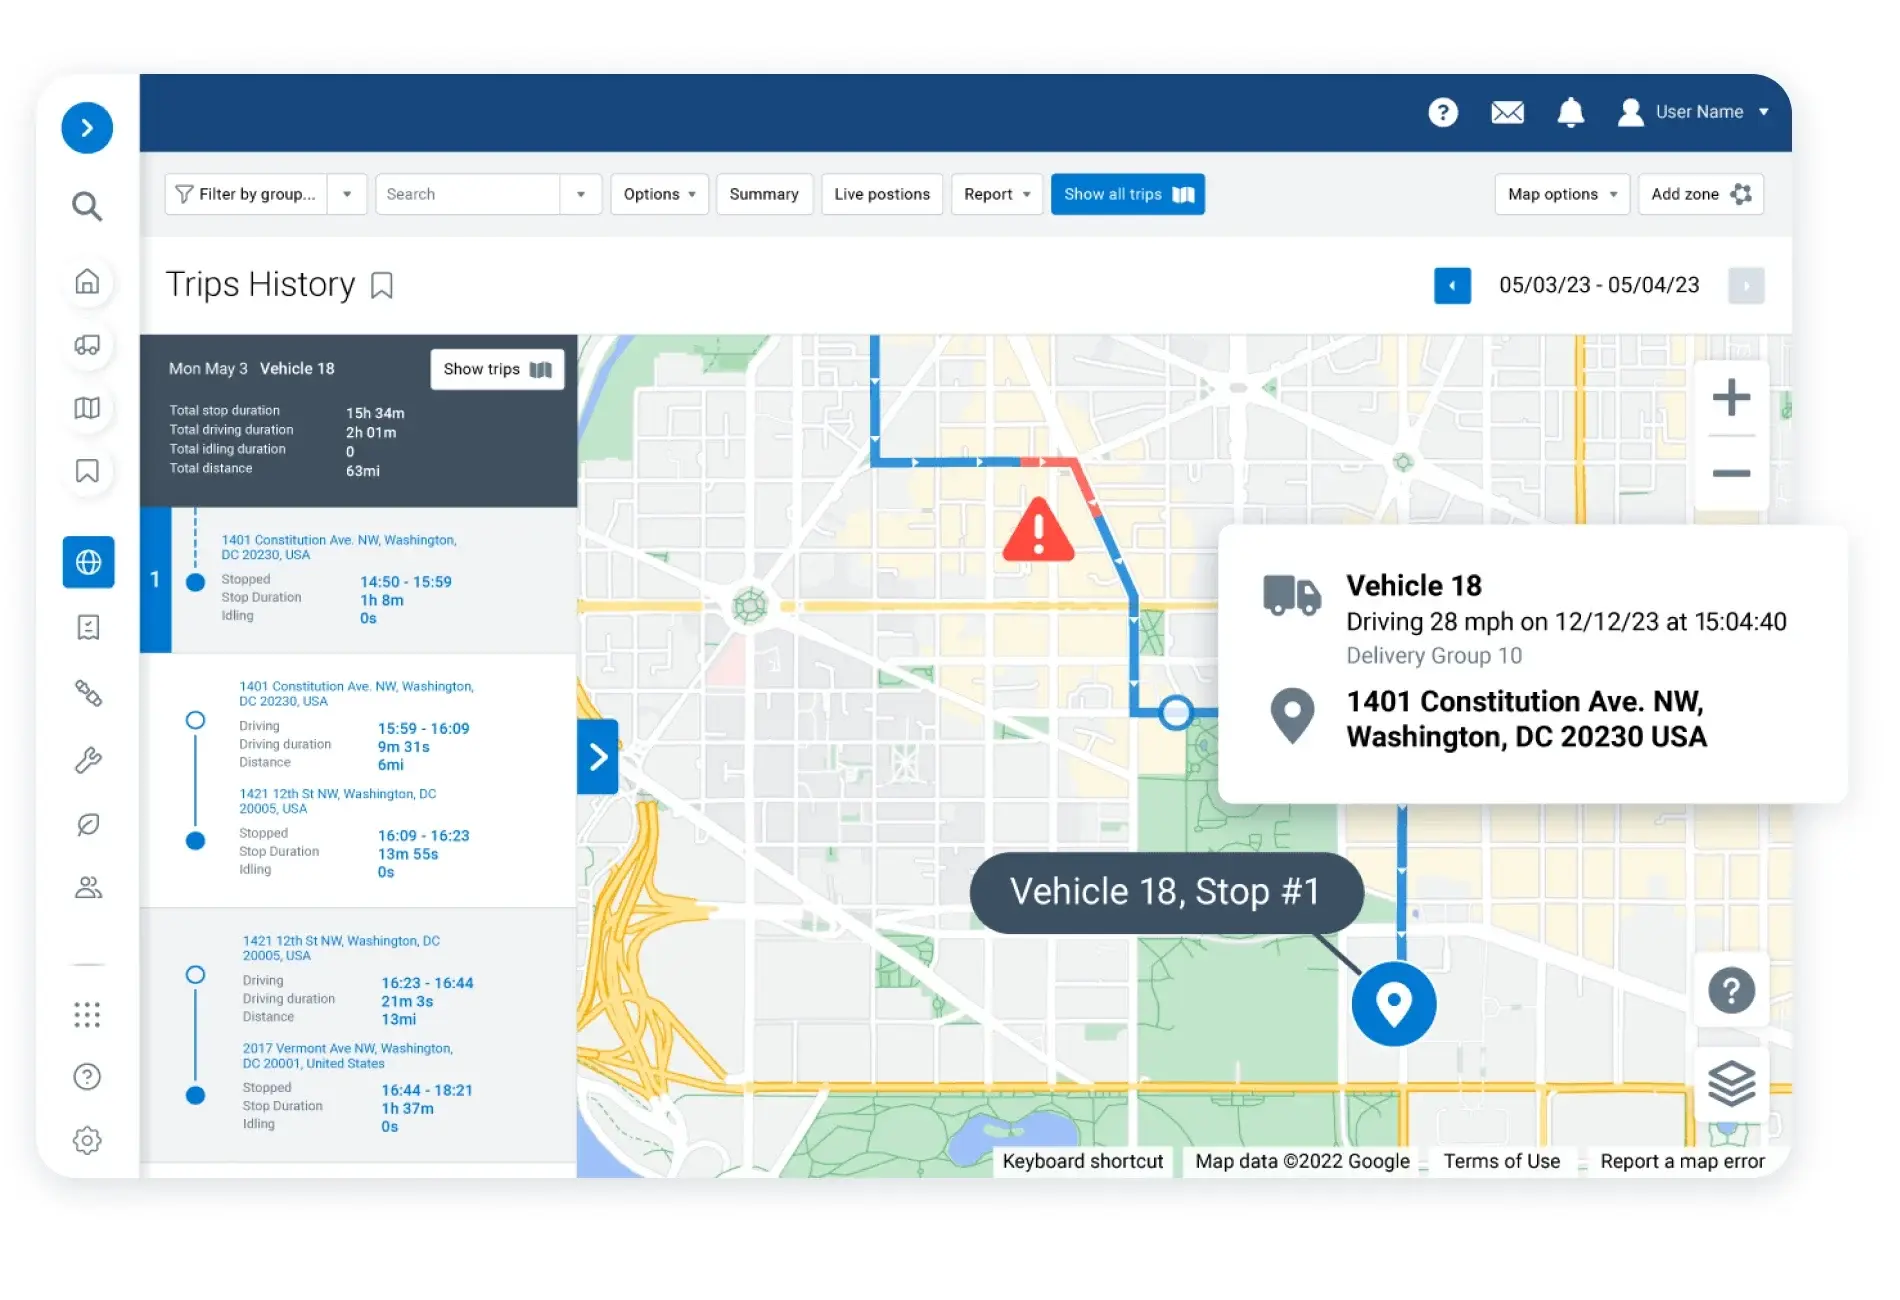
Task: Select the truck/vehicles icon in sidebar
Action: [88, 346]
